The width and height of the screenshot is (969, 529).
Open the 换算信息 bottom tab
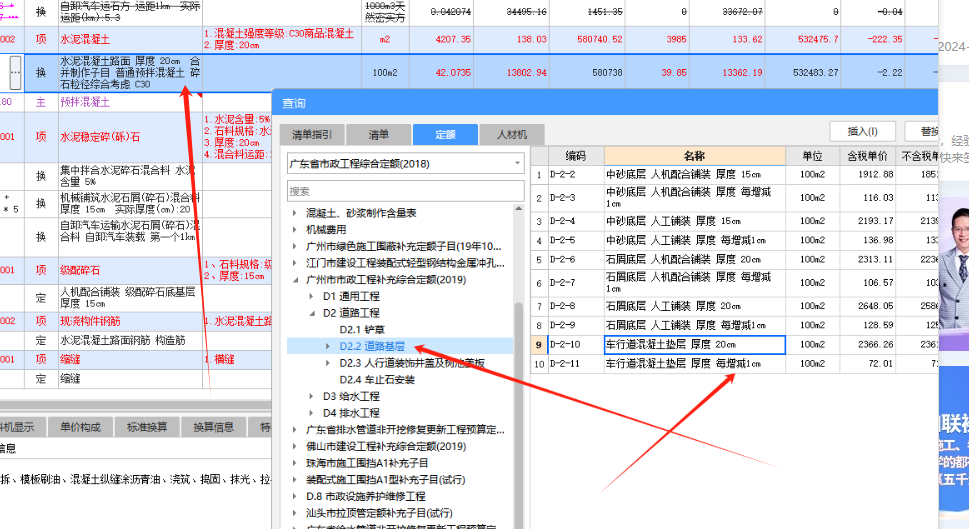tap(213, 427)
